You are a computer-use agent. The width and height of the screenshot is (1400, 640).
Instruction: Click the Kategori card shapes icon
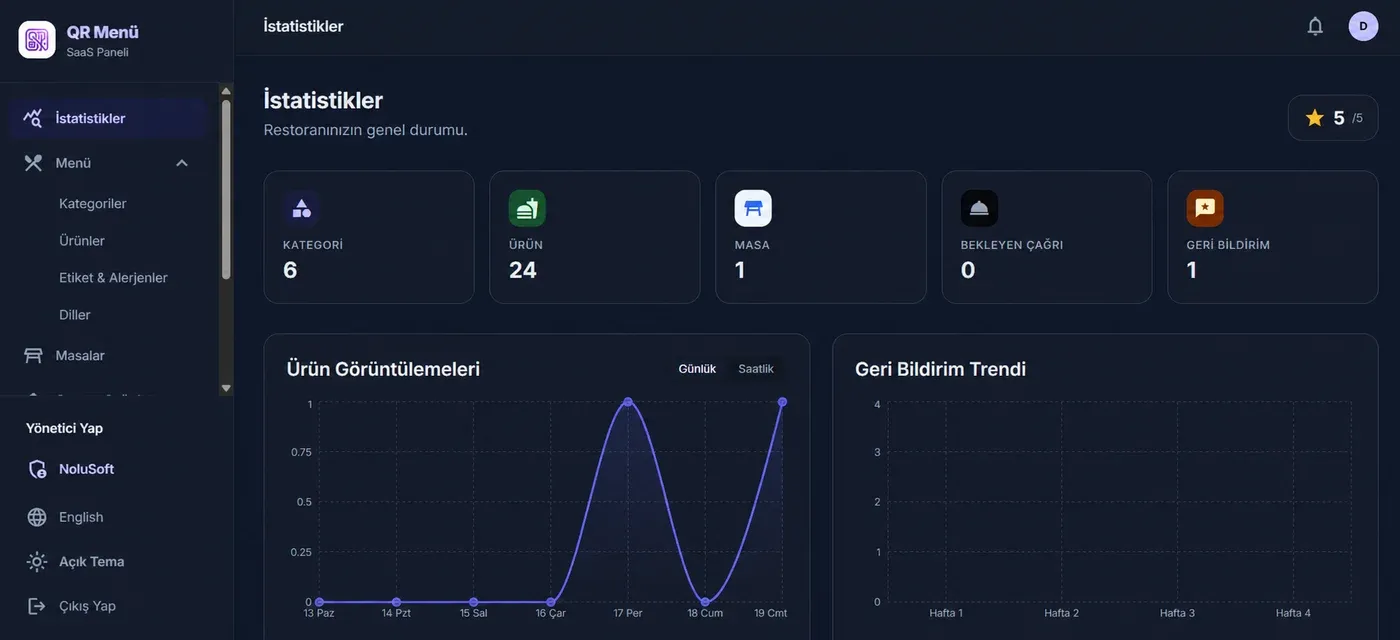point(301,208)
